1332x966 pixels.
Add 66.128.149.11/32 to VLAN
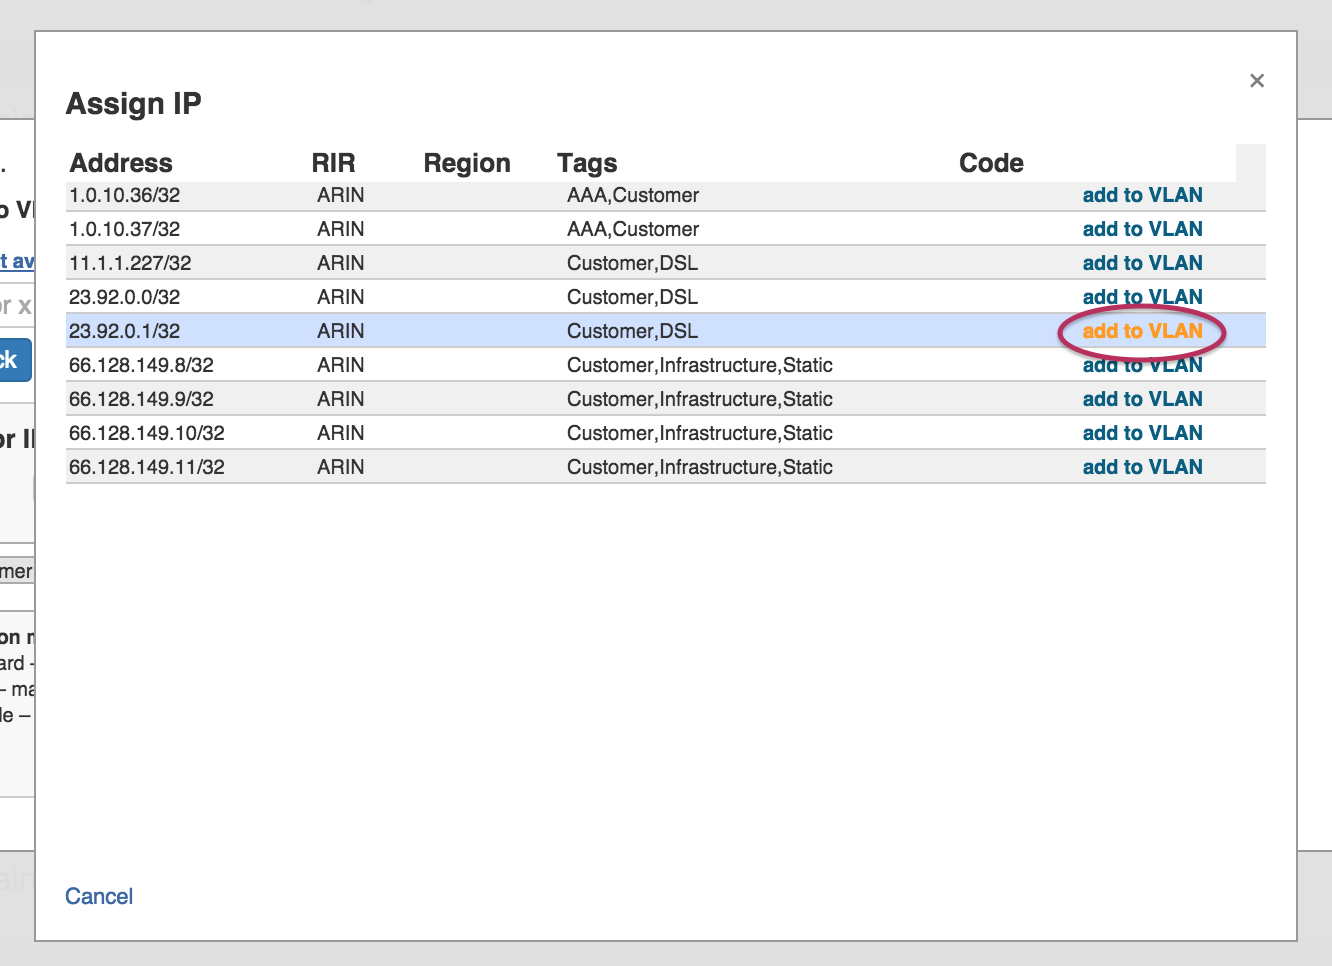[x=1142, y=467]
